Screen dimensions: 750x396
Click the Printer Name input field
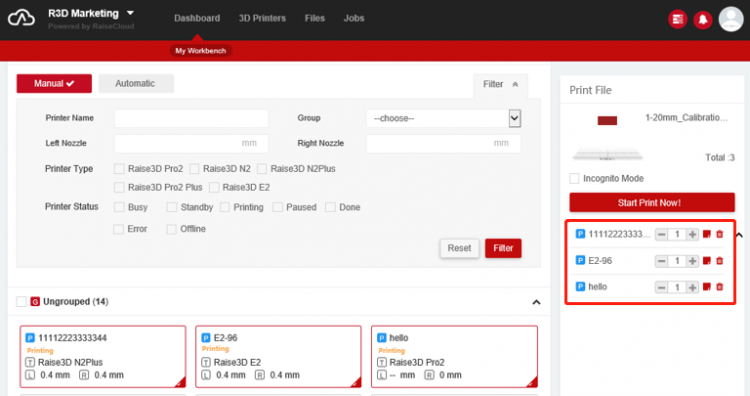coord(191,118)
